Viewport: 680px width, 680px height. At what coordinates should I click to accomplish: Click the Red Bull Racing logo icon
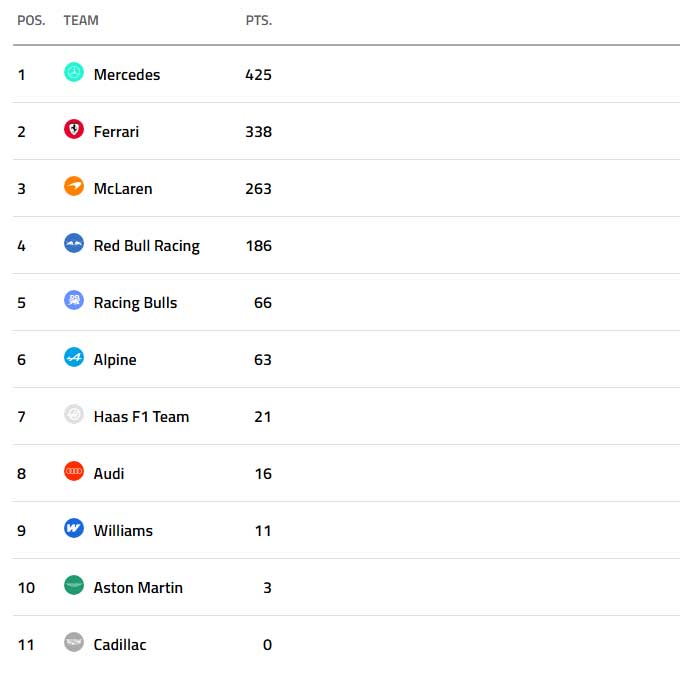[x=74, y=243]
